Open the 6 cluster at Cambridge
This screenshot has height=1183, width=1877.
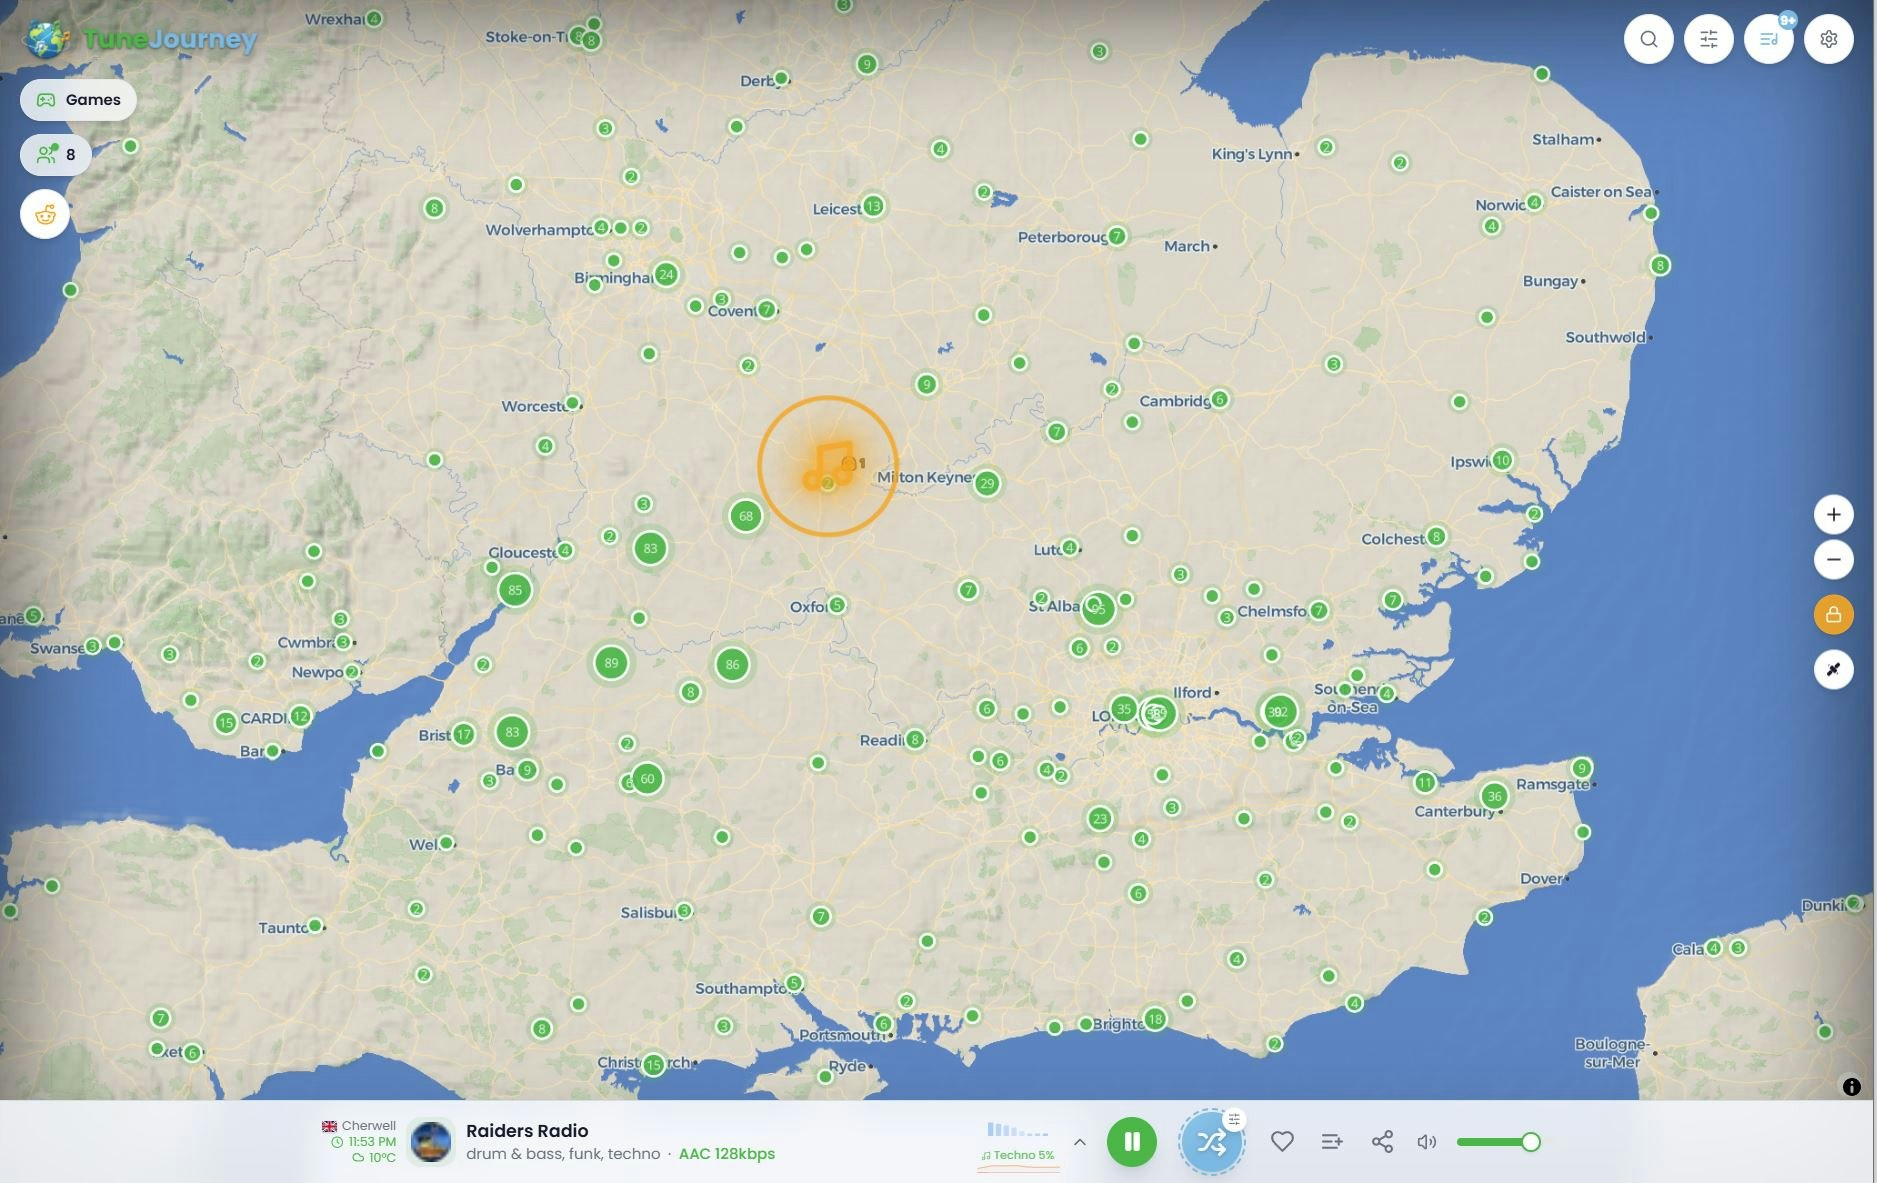(x=1219, y=399)
